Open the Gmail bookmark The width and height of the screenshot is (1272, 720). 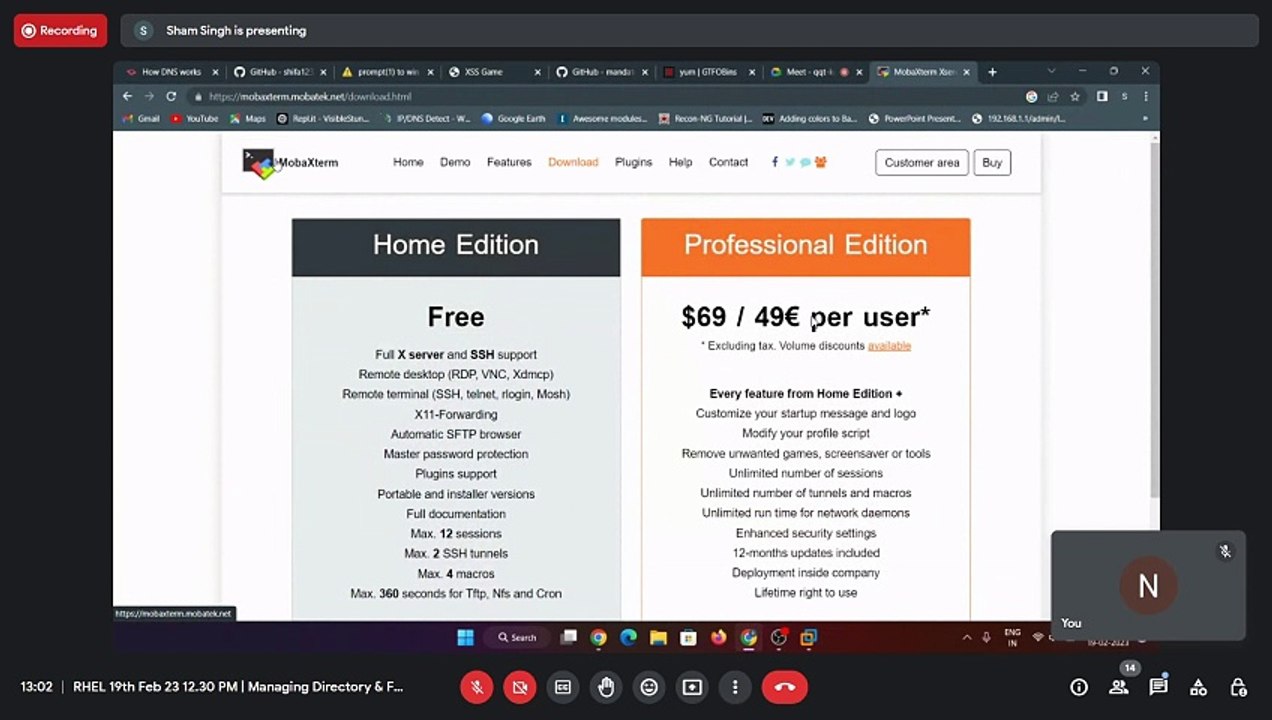click(x=141, y=118)
